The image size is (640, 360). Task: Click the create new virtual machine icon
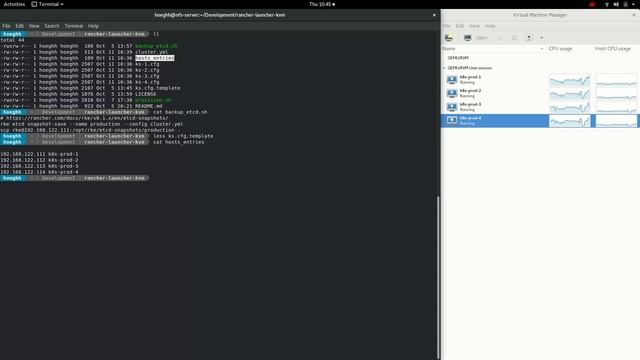[x=449, y=38]
